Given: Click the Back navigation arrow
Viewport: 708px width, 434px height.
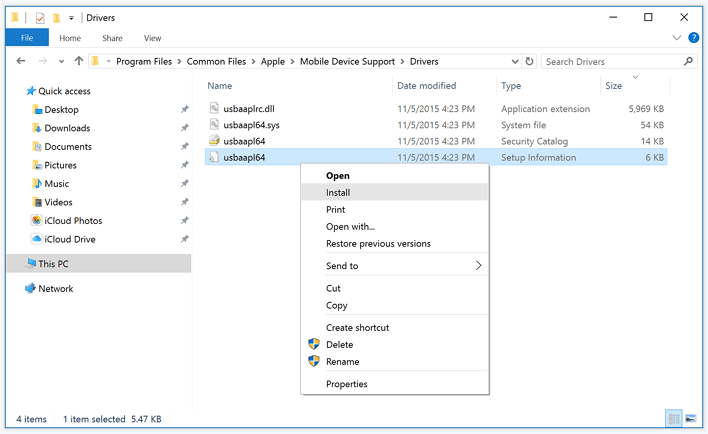Looking at the screenshot, I should click(x=20, y=61).
